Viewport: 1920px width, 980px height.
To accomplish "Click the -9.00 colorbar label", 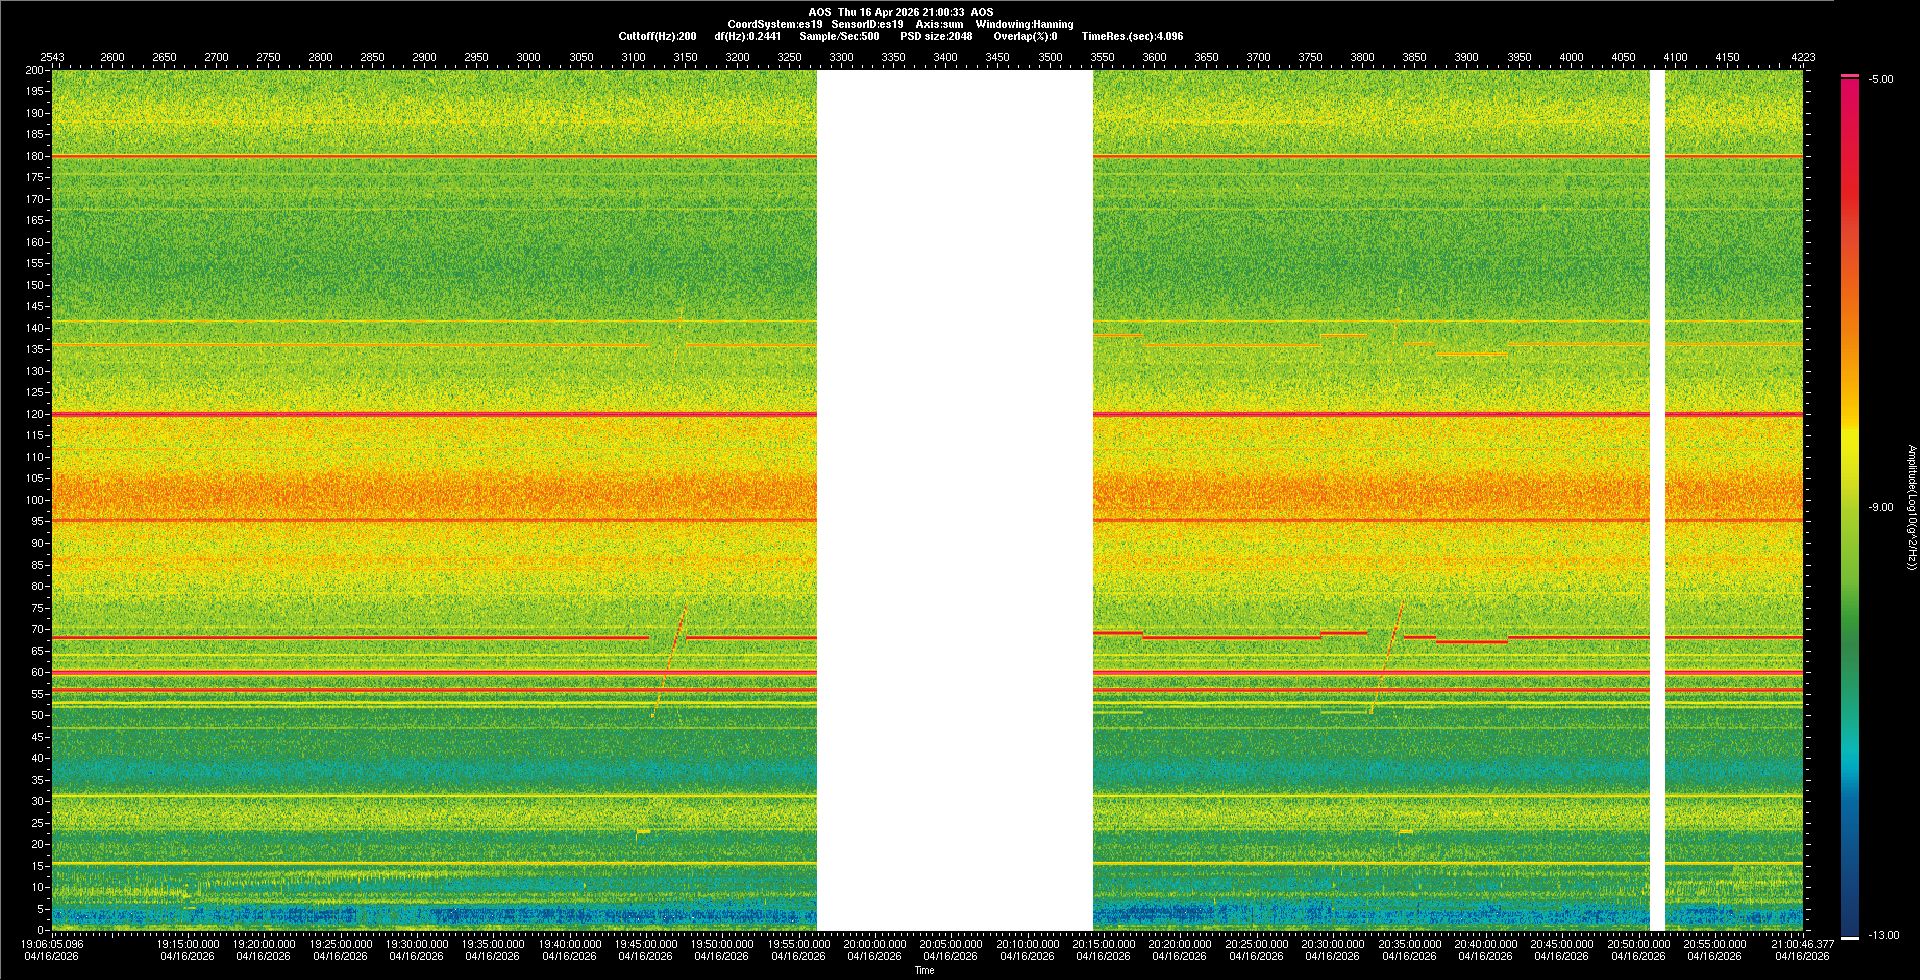I will pos(1881,508).
